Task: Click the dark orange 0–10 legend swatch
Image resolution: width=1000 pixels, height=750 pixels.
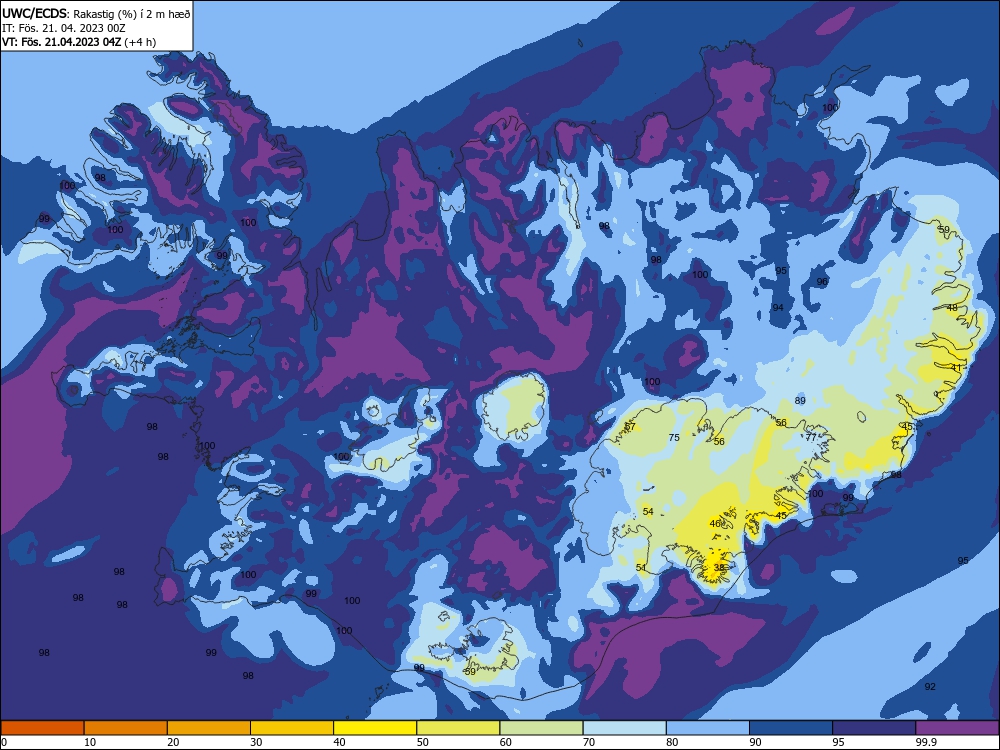Action: click(42, 728)
